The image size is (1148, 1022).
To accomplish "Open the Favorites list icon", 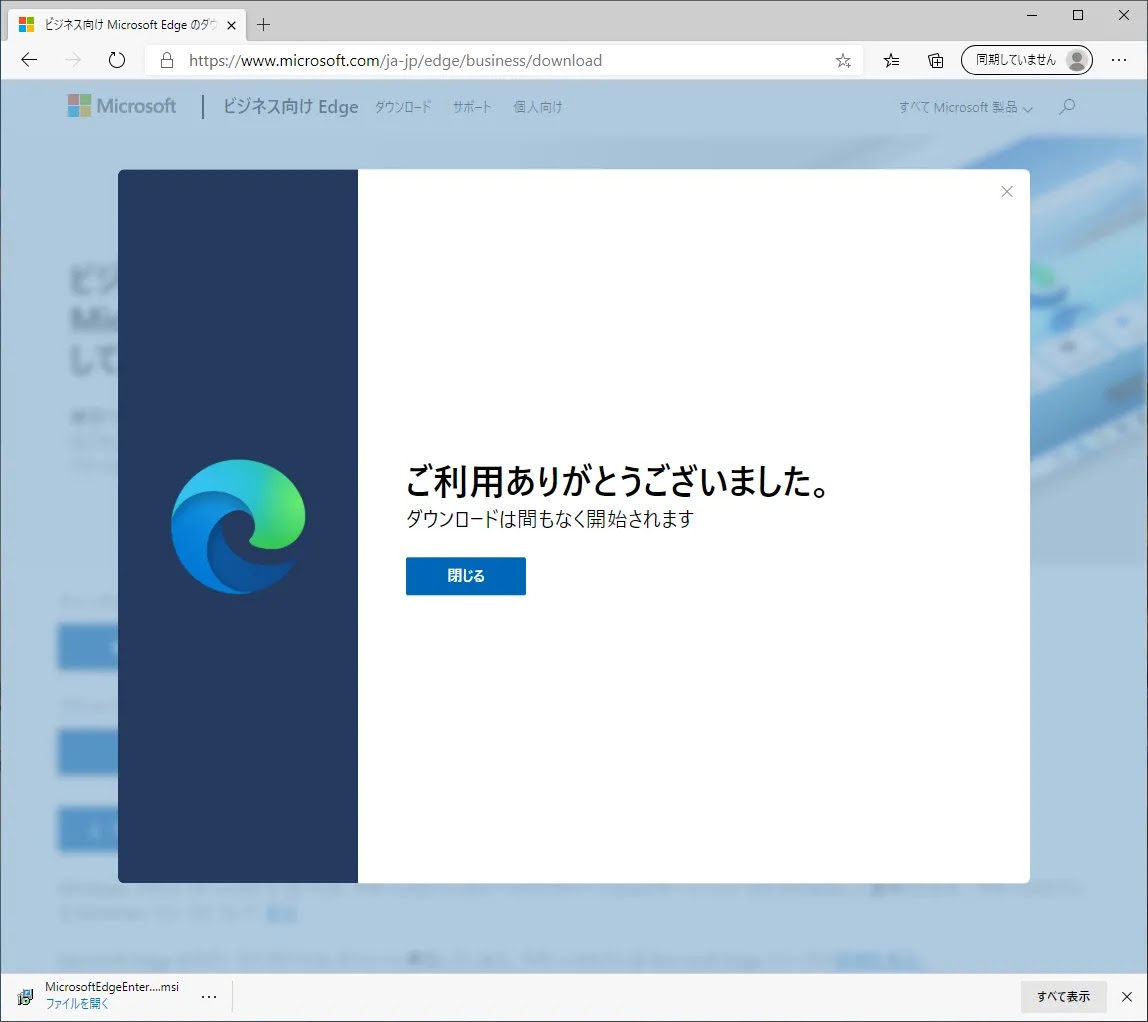I will pyautogui.click(x=891, y=61).
